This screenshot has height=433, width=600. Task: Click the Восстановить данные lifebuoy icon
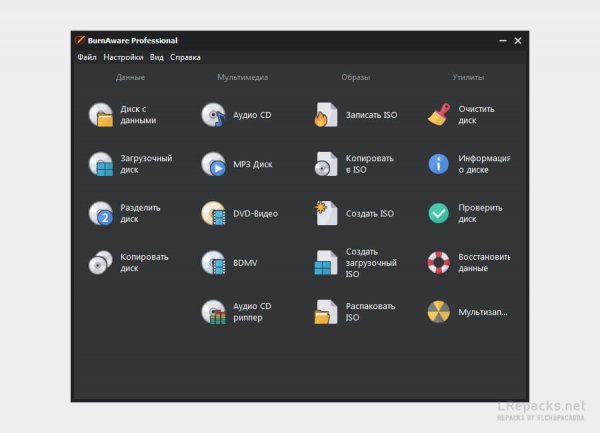439,262
